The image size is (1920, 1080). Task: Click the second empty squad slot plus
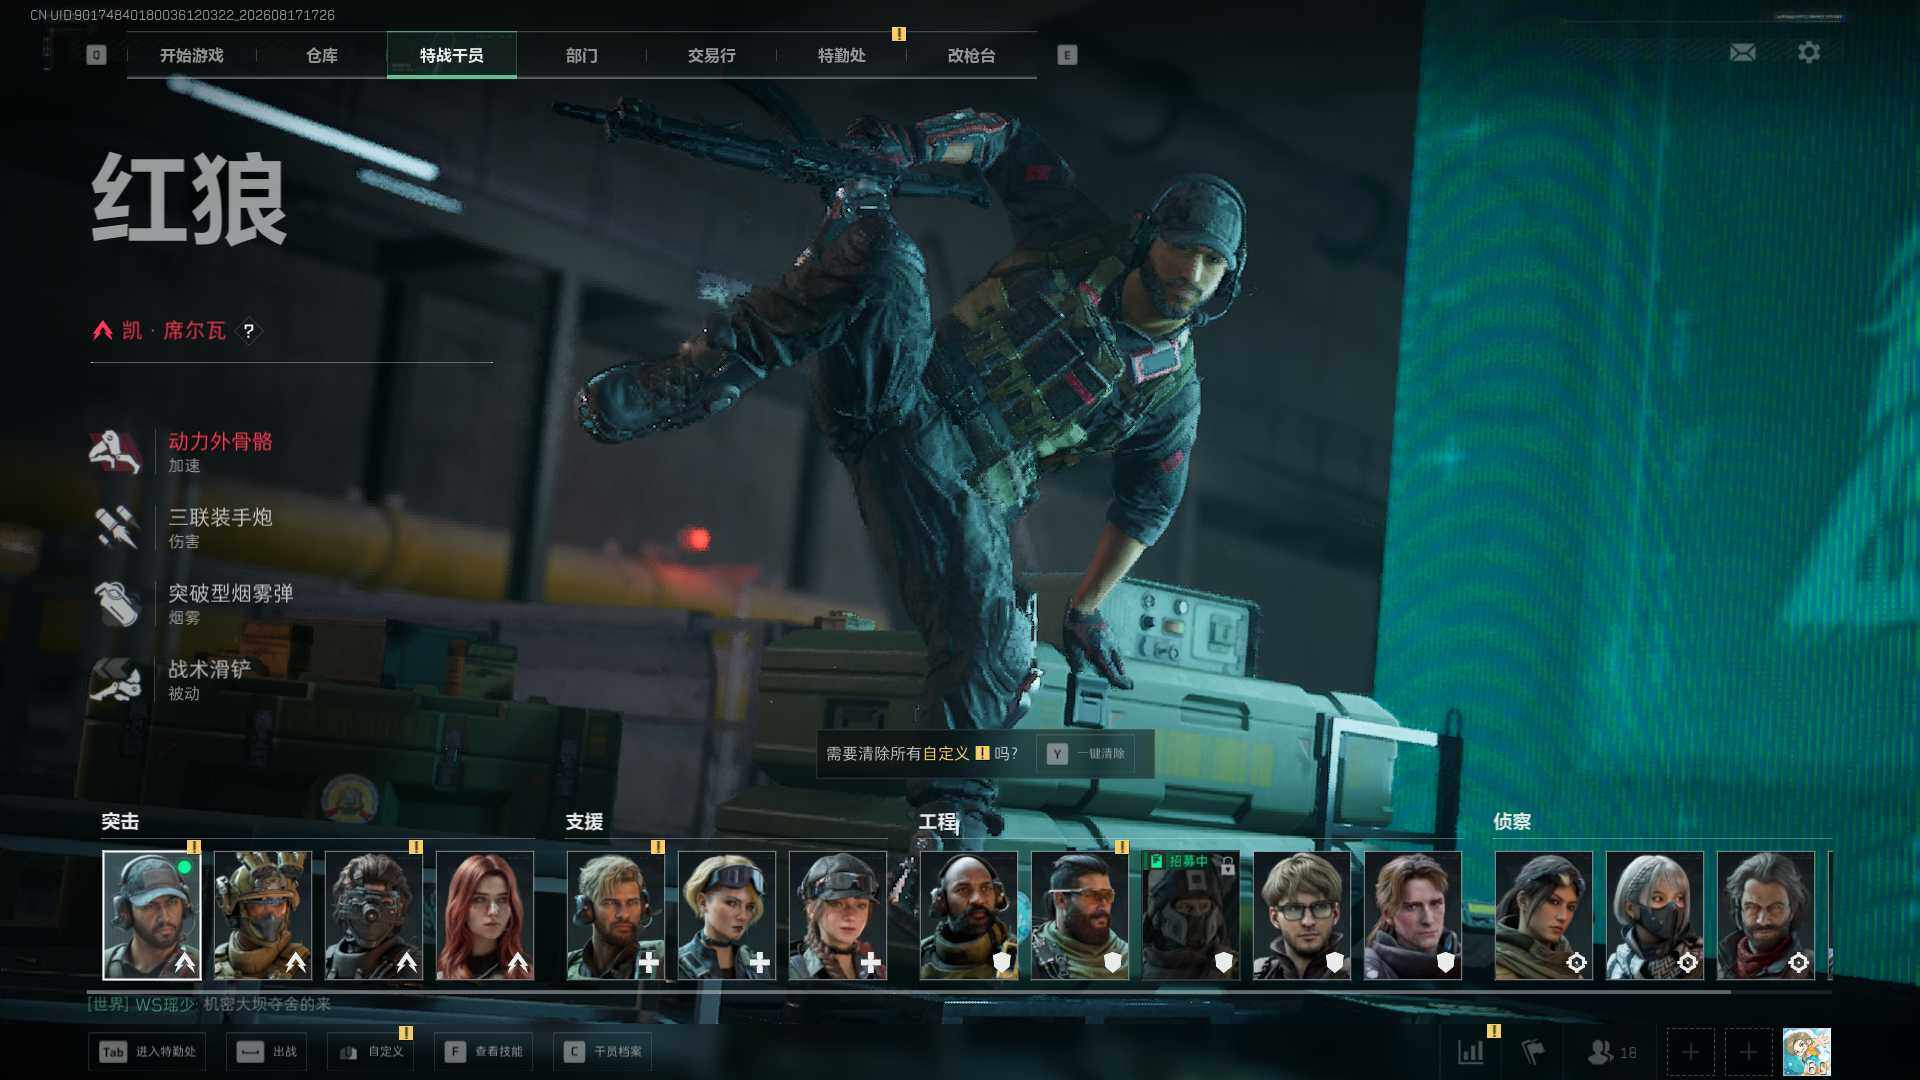tap(1748, 1052)
